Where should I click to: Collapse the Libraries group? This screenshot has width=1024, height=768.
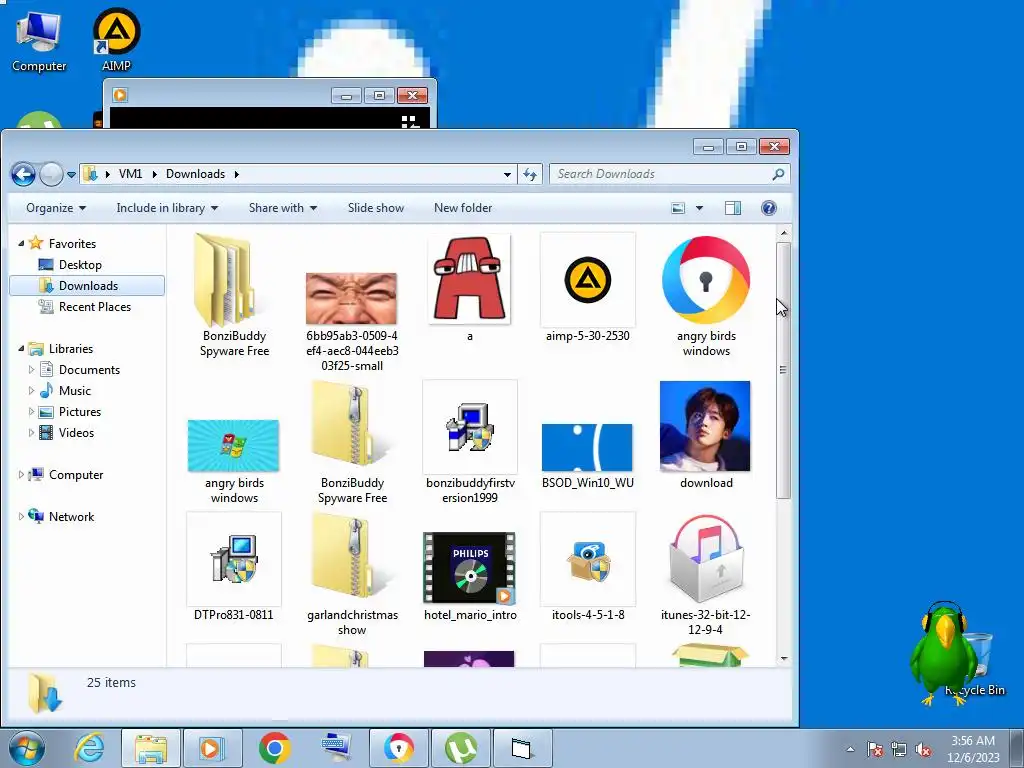tap(21, 349)
